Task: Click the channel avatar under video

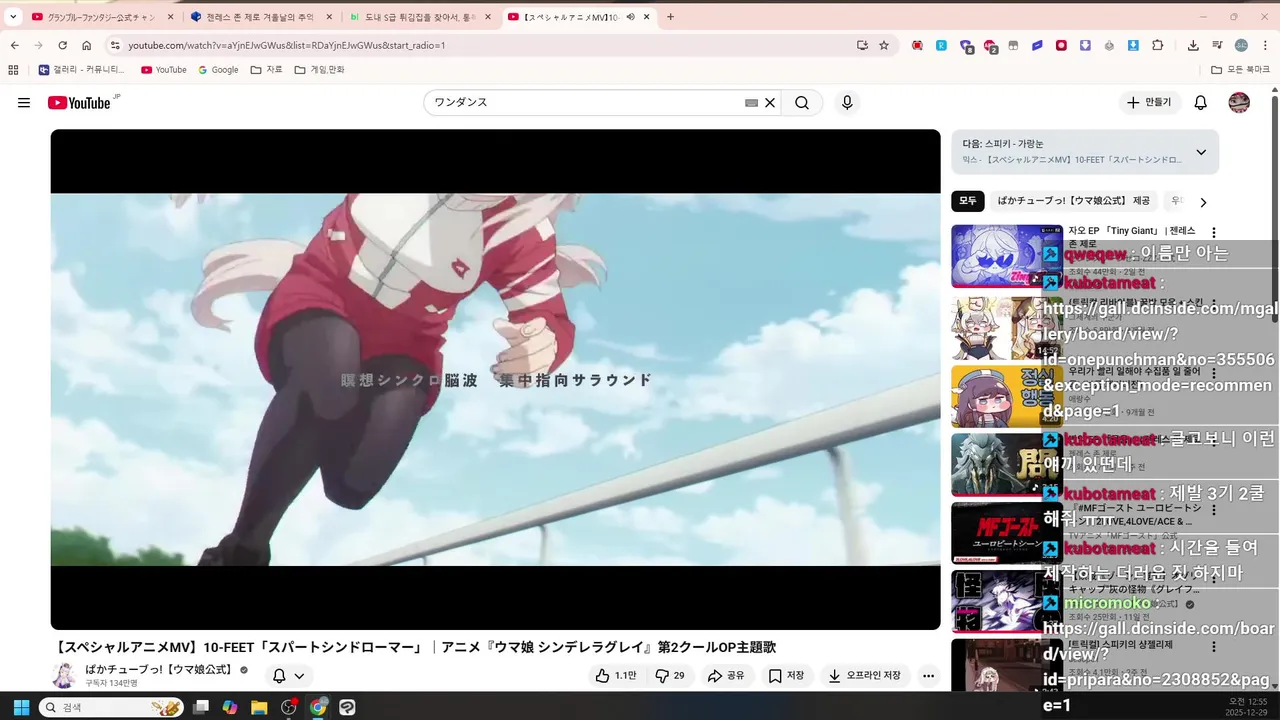Action: 64,675
